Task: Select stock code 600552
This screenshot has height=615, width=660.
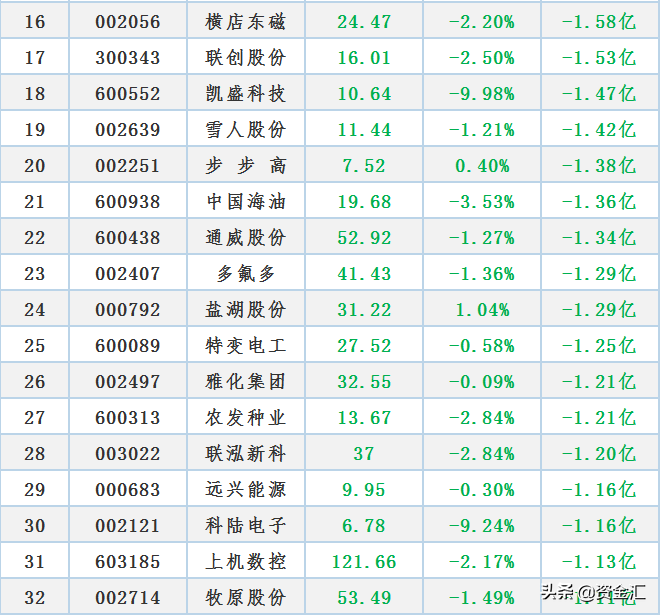Action: point(128,94)
